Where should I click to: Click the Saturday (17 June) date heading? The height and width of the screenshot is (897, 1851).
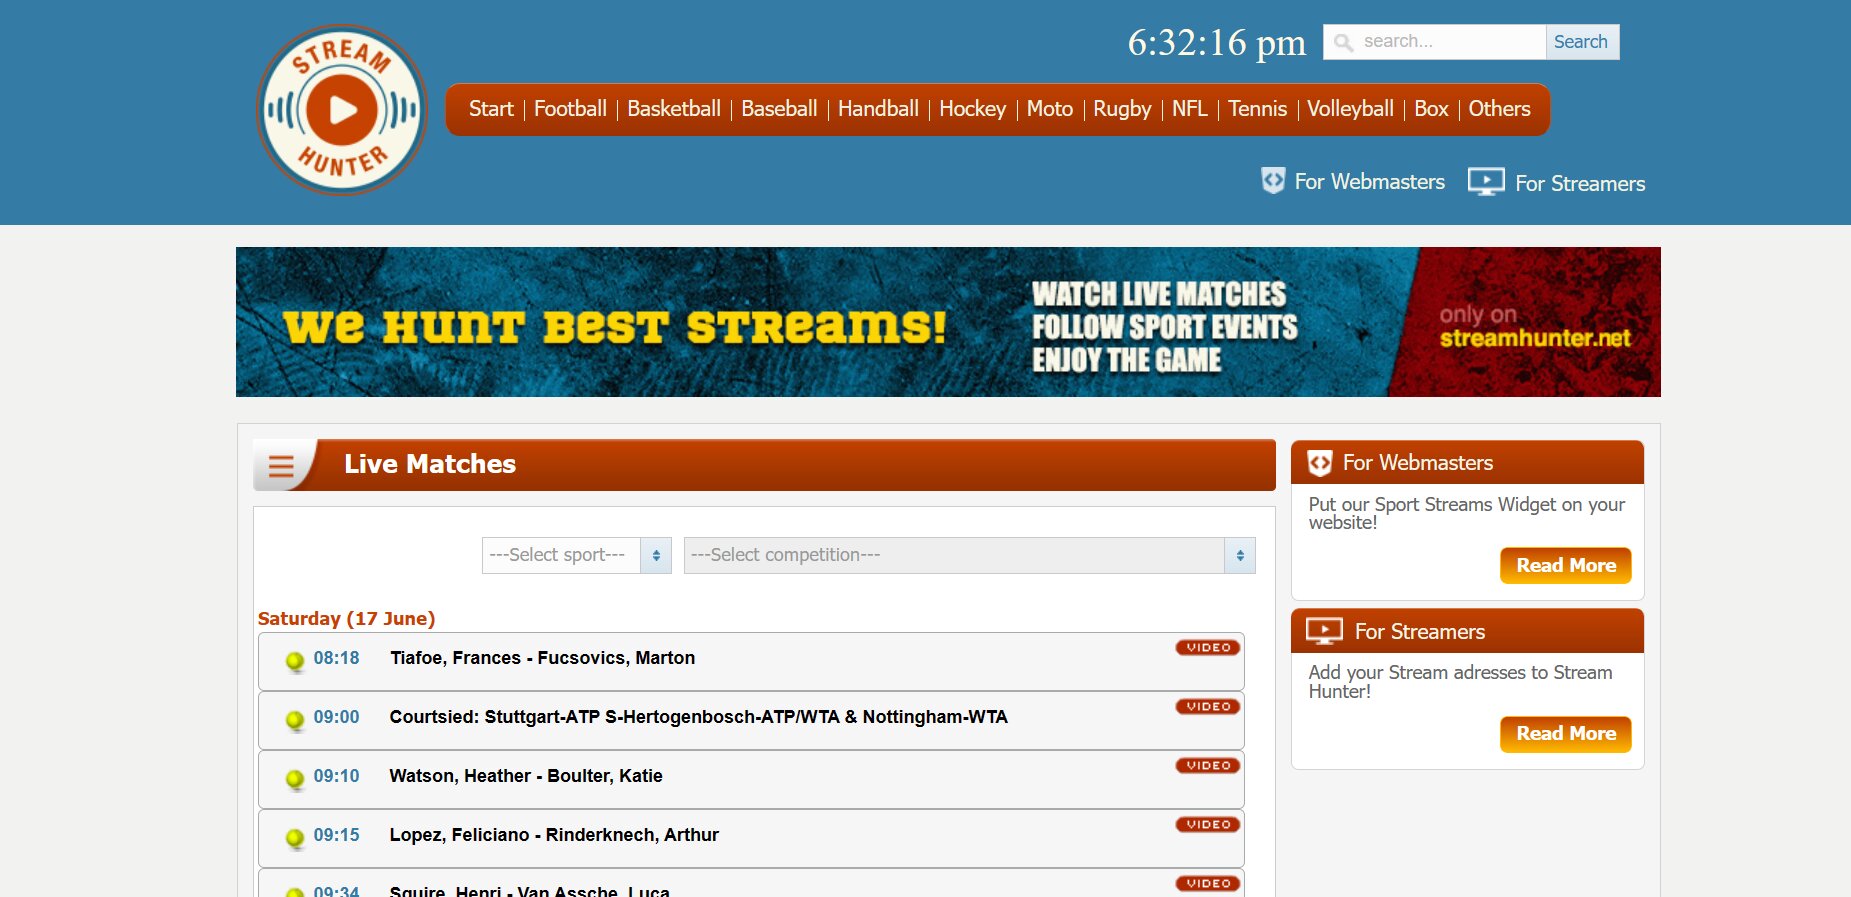[346, 618]
